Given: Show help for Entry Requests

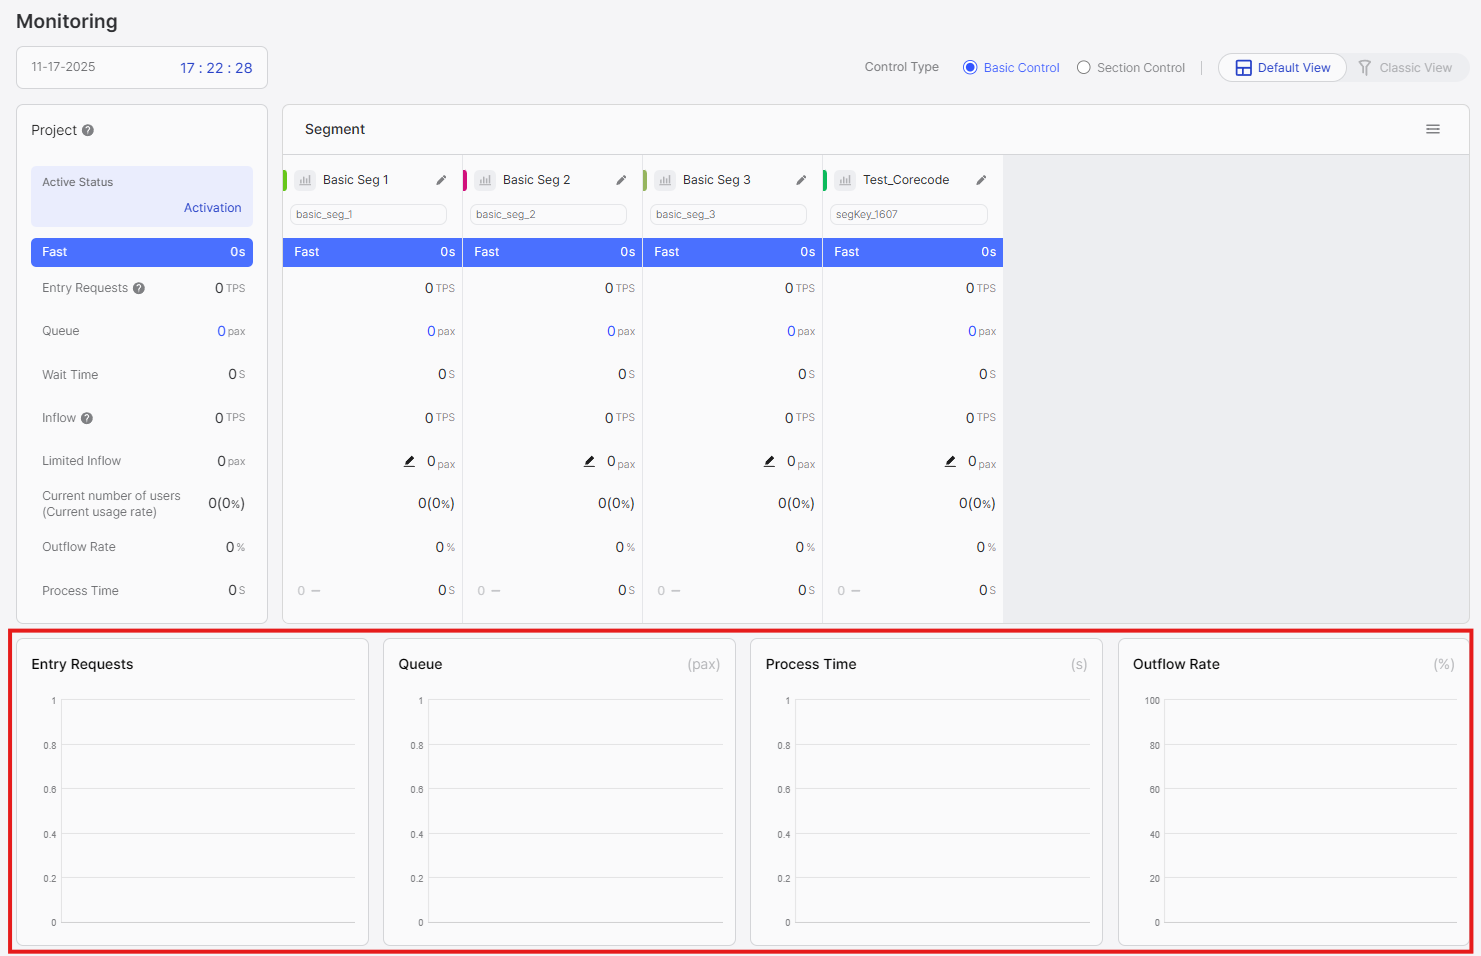Looking at the screenshot, I should tap(139, 288).
